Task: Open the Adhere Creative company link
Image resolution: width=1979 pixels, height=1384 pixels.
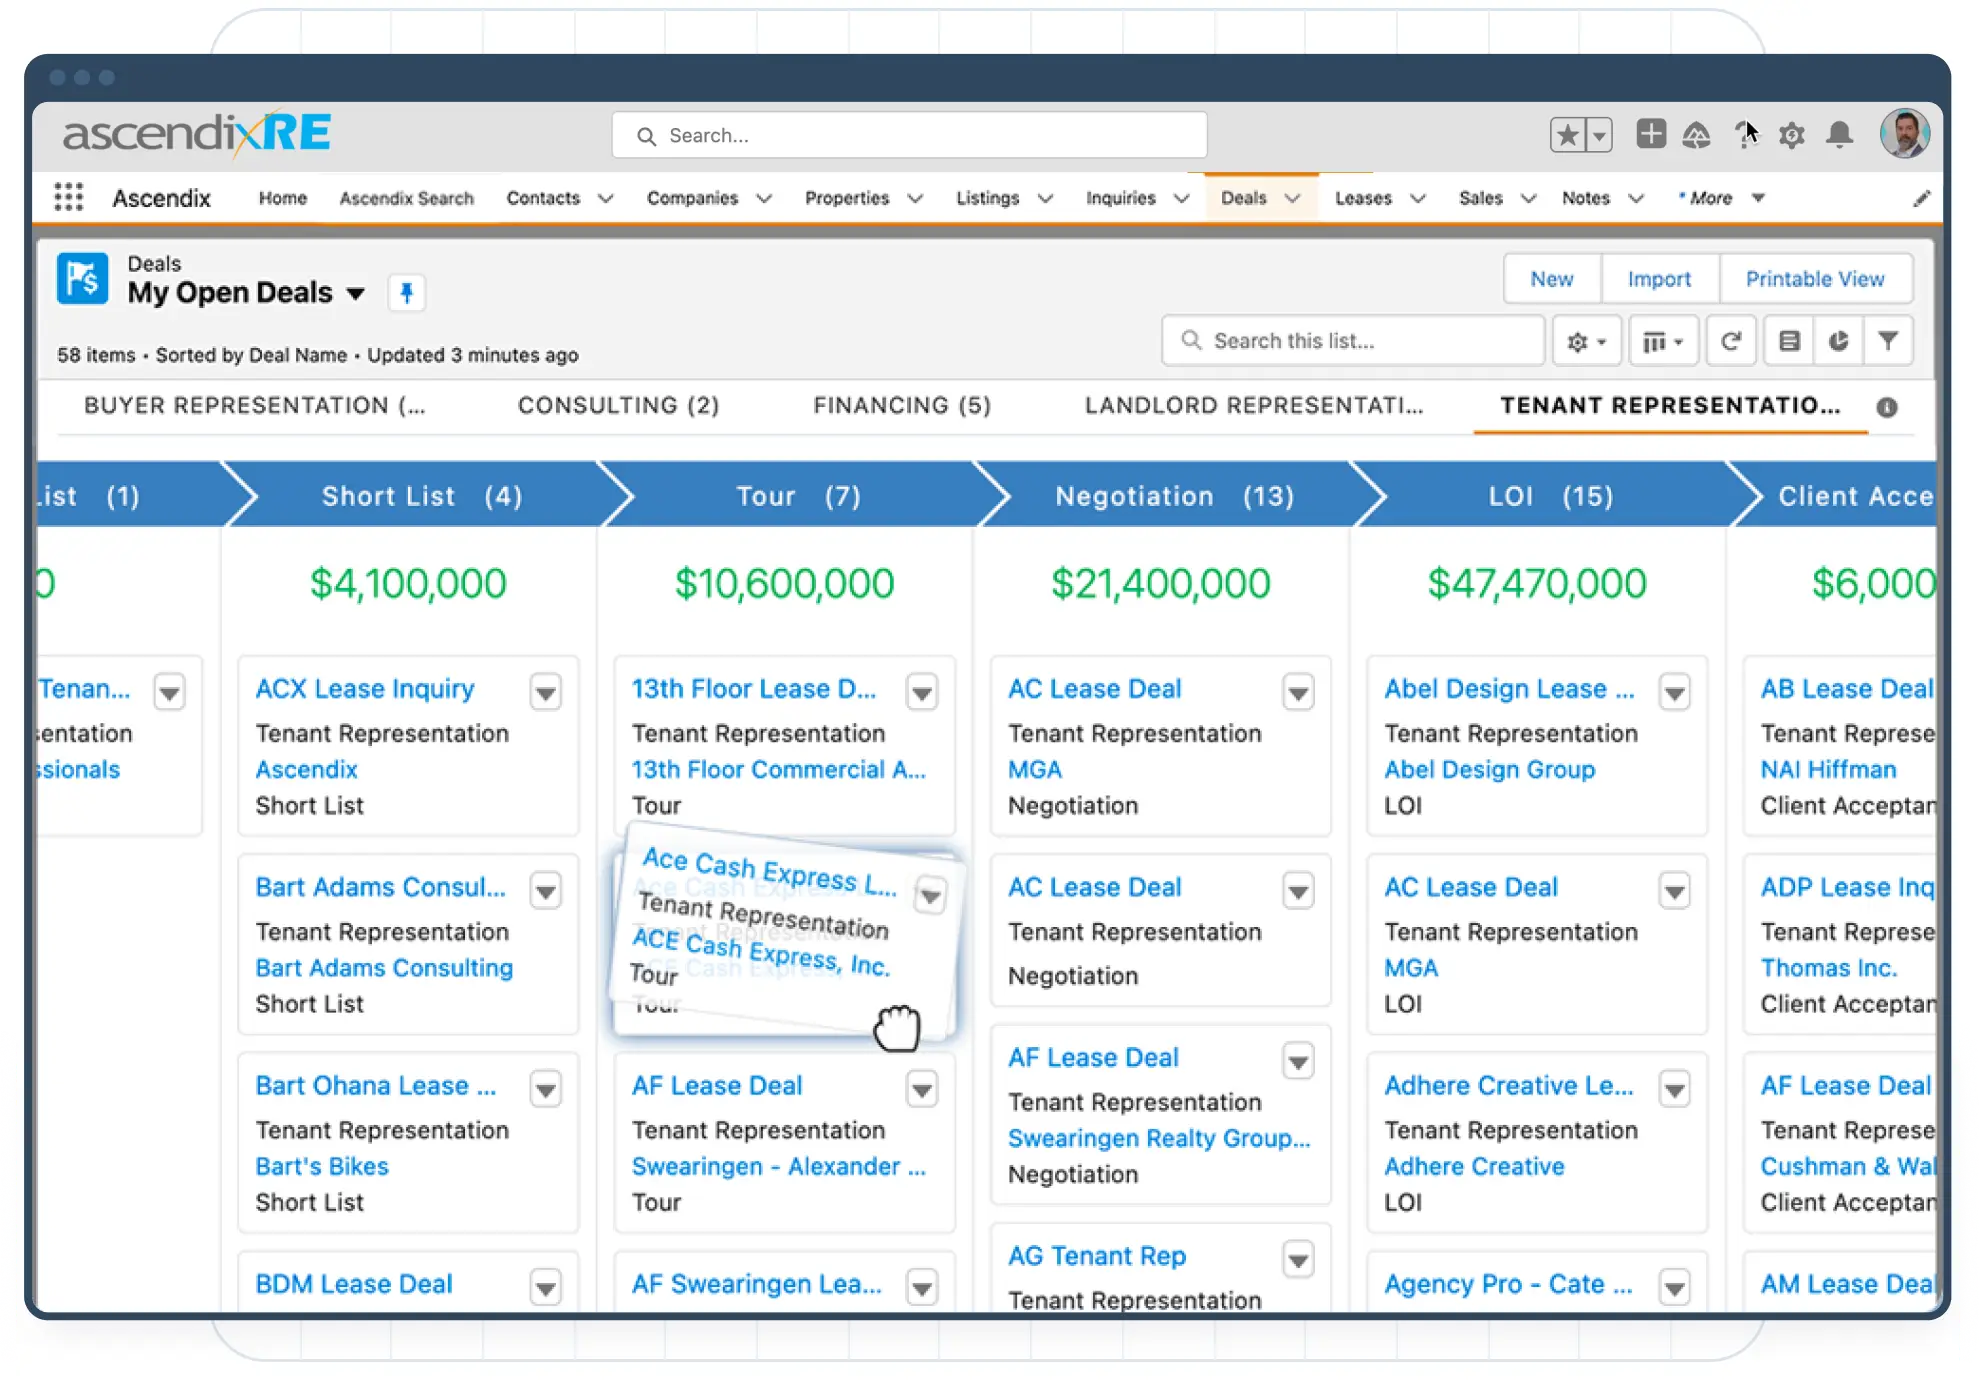Action: click(x=1474, y=1167)
